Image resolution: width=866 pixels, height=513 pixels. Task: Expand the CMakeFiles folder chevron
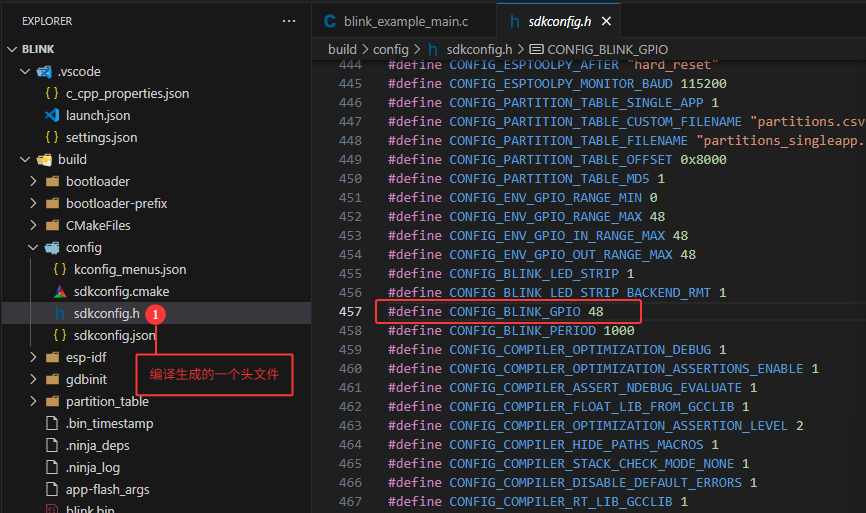(33, 226)
